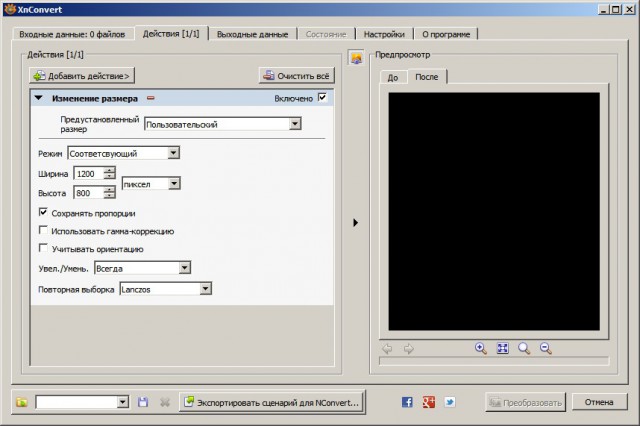Enable 'Использовать гамма-коррекцию' checkbox
Viewport: 640px width, 426px height.
tap(43, 231)
